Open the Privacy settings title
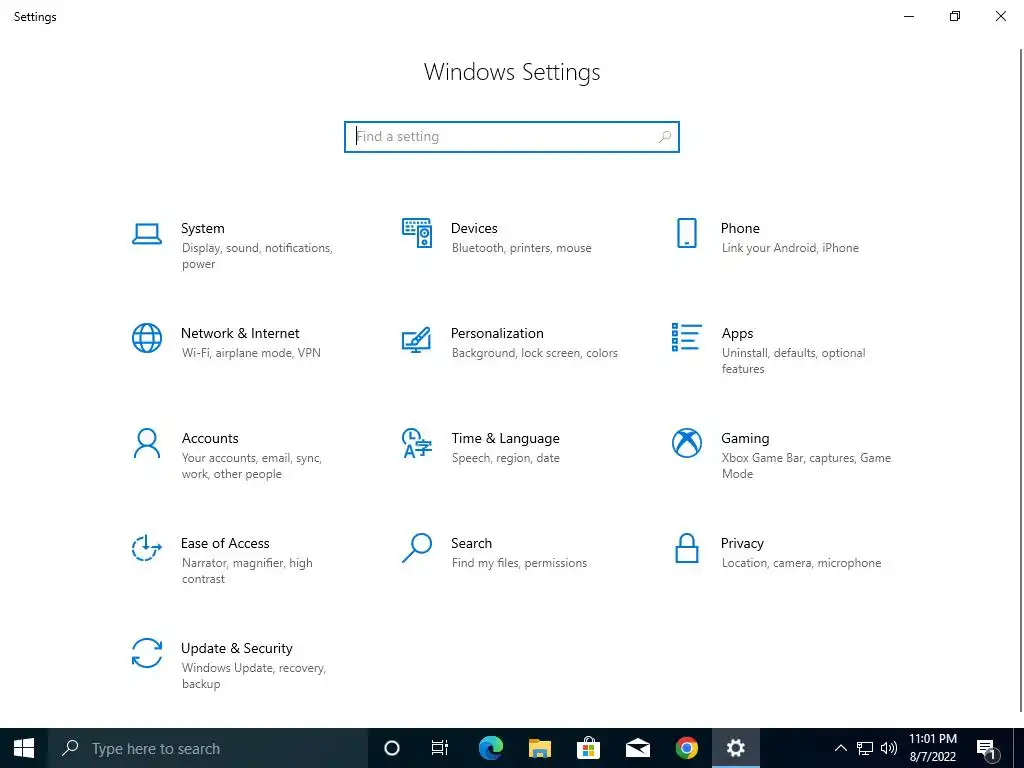 (x=742, y=544)
